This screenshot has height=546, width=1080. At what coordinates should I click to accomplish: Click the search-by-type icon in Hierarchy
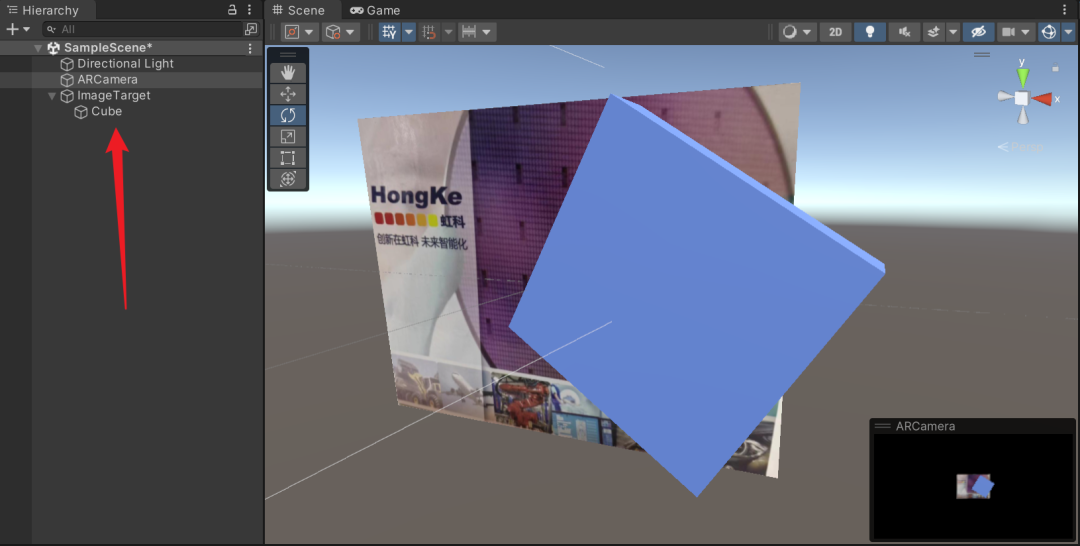click(251, 29)
